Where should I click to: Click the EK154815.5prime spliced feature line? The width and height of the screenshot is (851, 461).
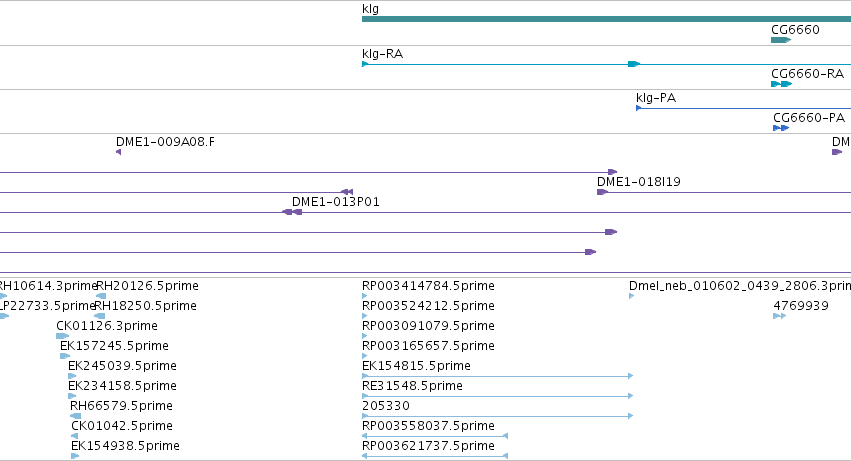tap(498, 376)
